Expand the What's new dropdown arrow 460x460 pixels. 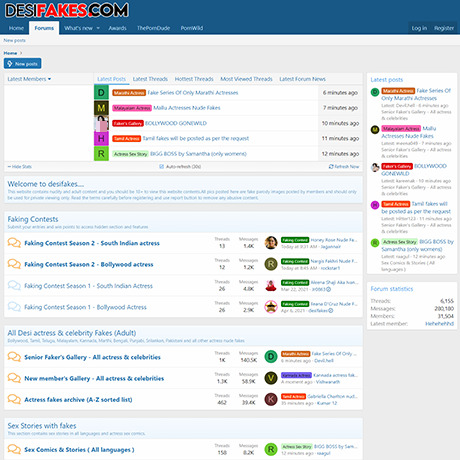tap(98, 28)
